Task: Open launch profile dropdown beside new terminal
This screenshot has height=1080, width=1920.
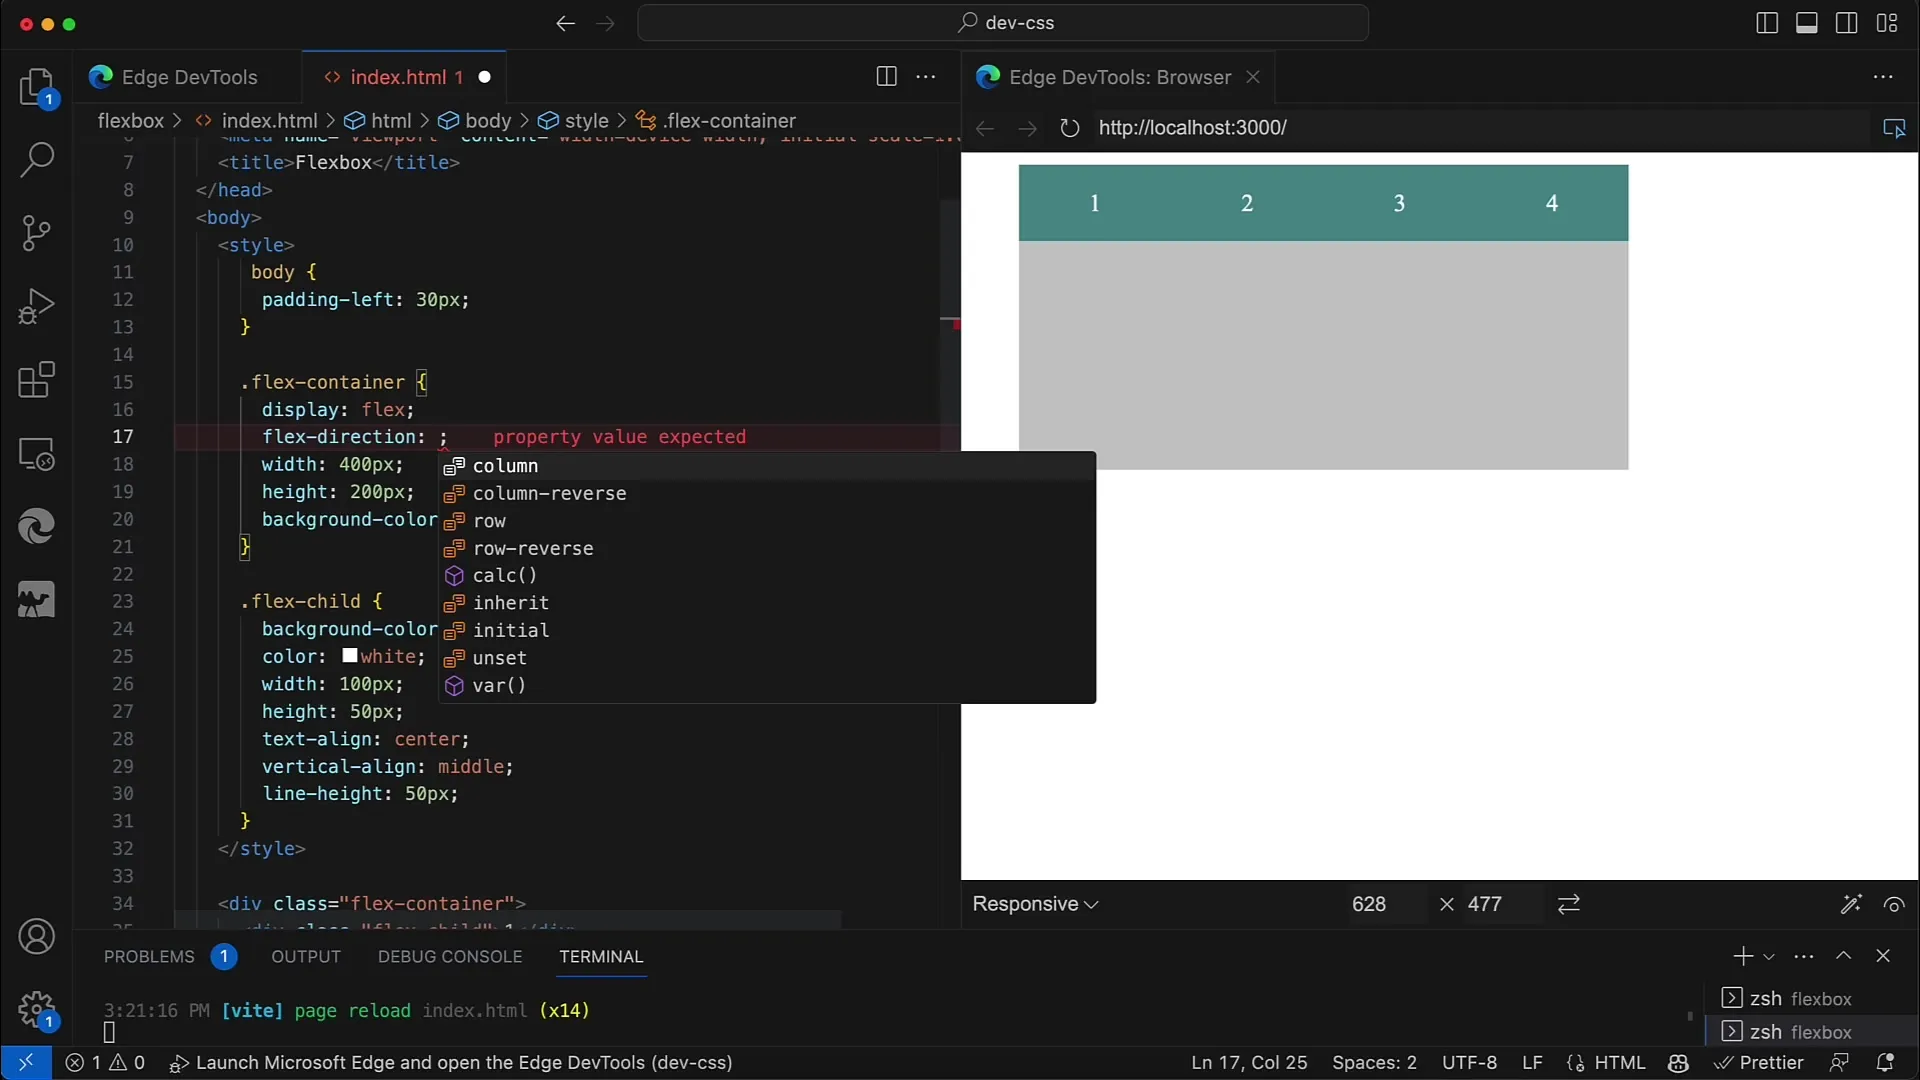Action: coord(1769,957)
